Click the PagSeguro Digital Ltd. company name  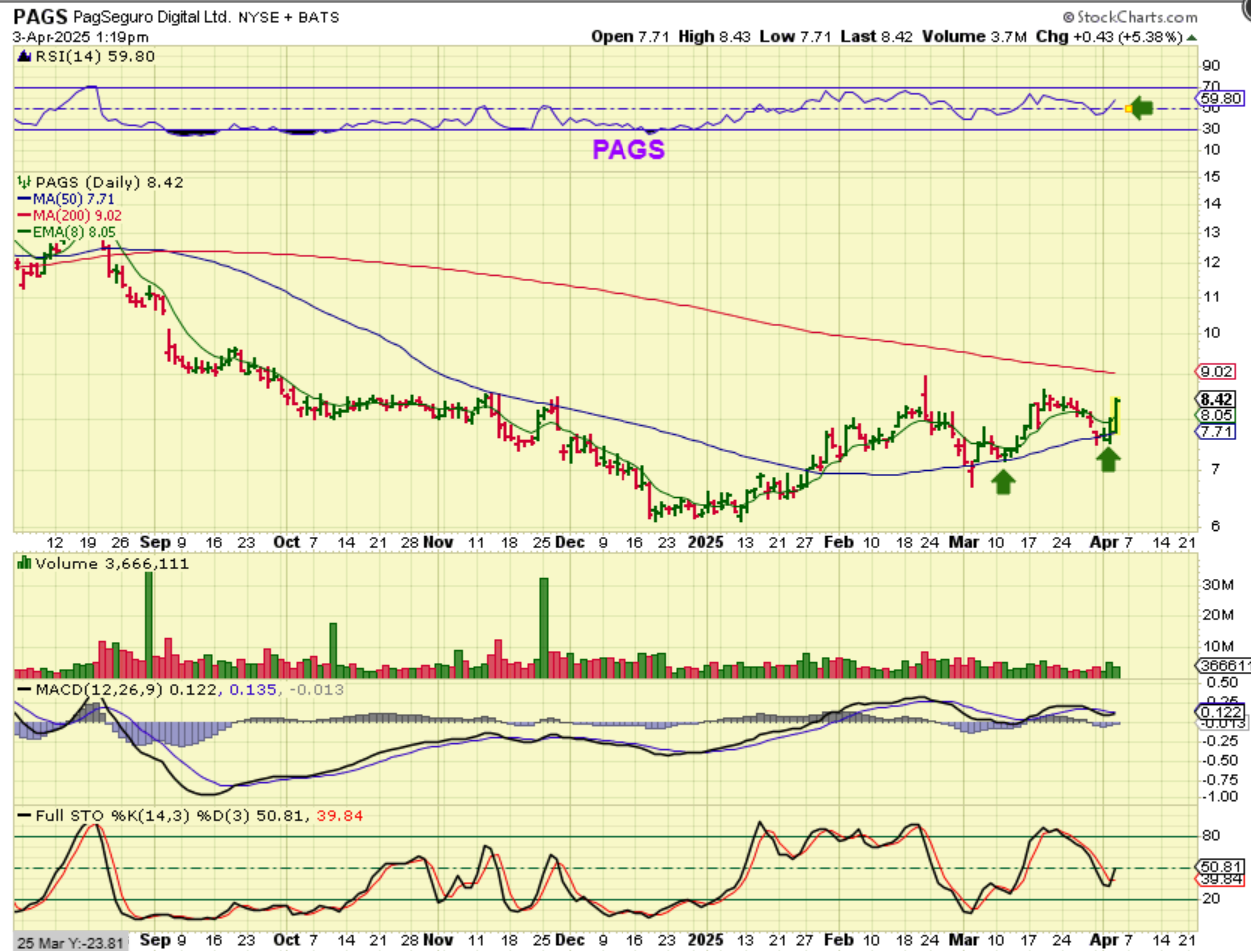[x=150, y=17]
